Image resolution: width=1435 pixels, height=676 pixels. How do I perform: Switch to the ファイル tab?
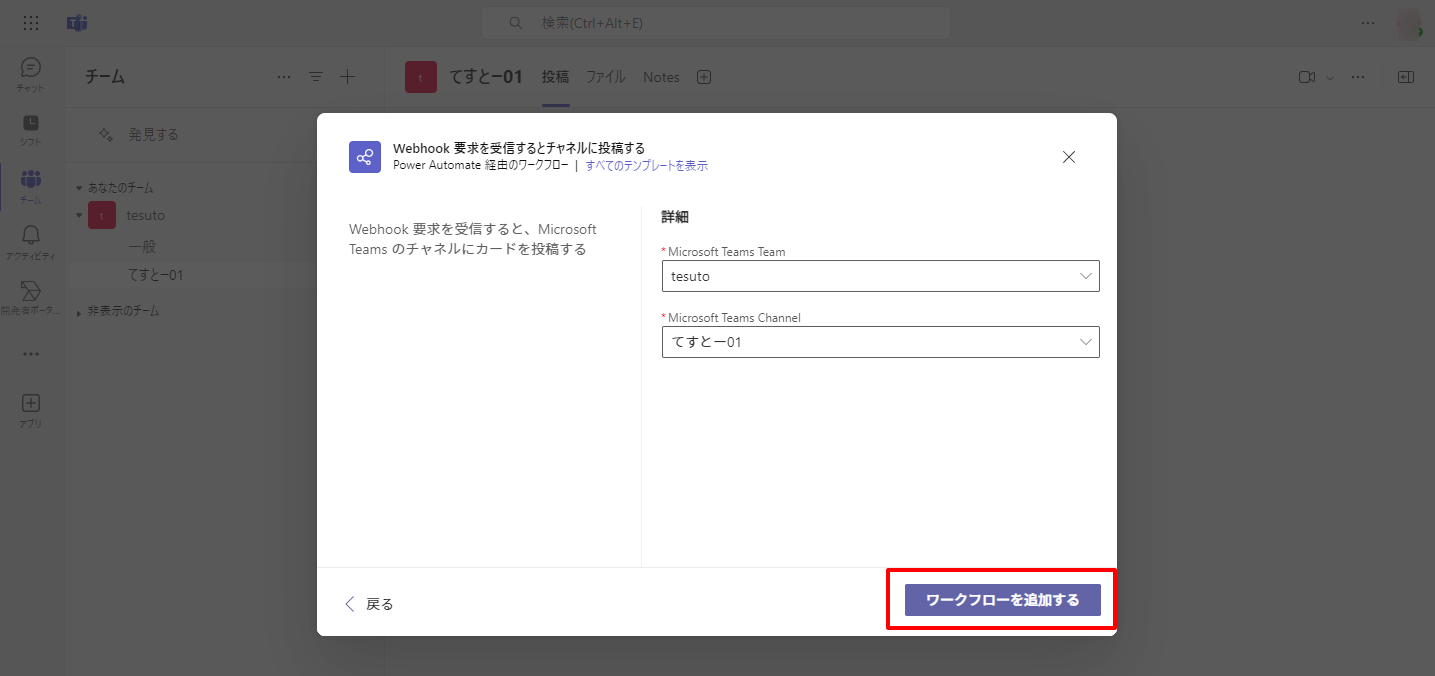605,77
